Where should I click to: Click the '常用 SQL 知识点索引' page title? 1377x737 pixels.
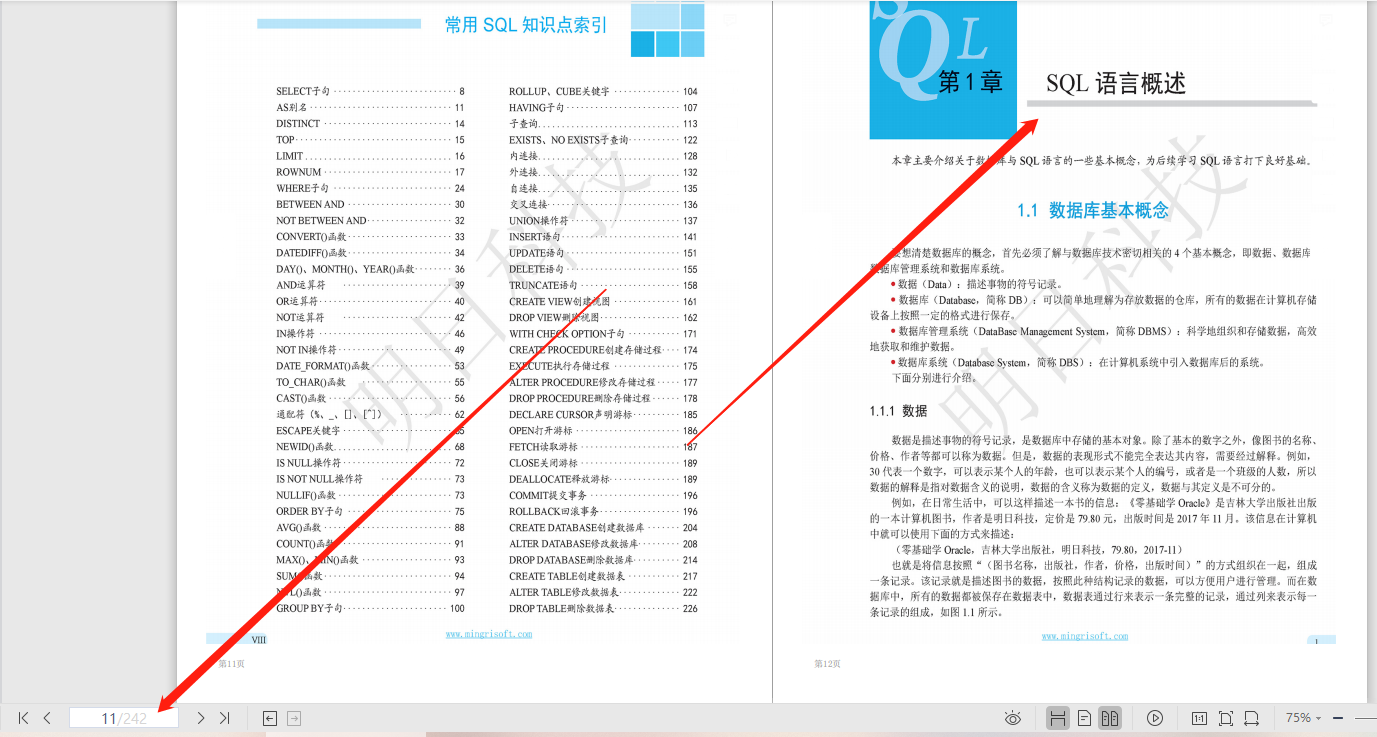526,25
